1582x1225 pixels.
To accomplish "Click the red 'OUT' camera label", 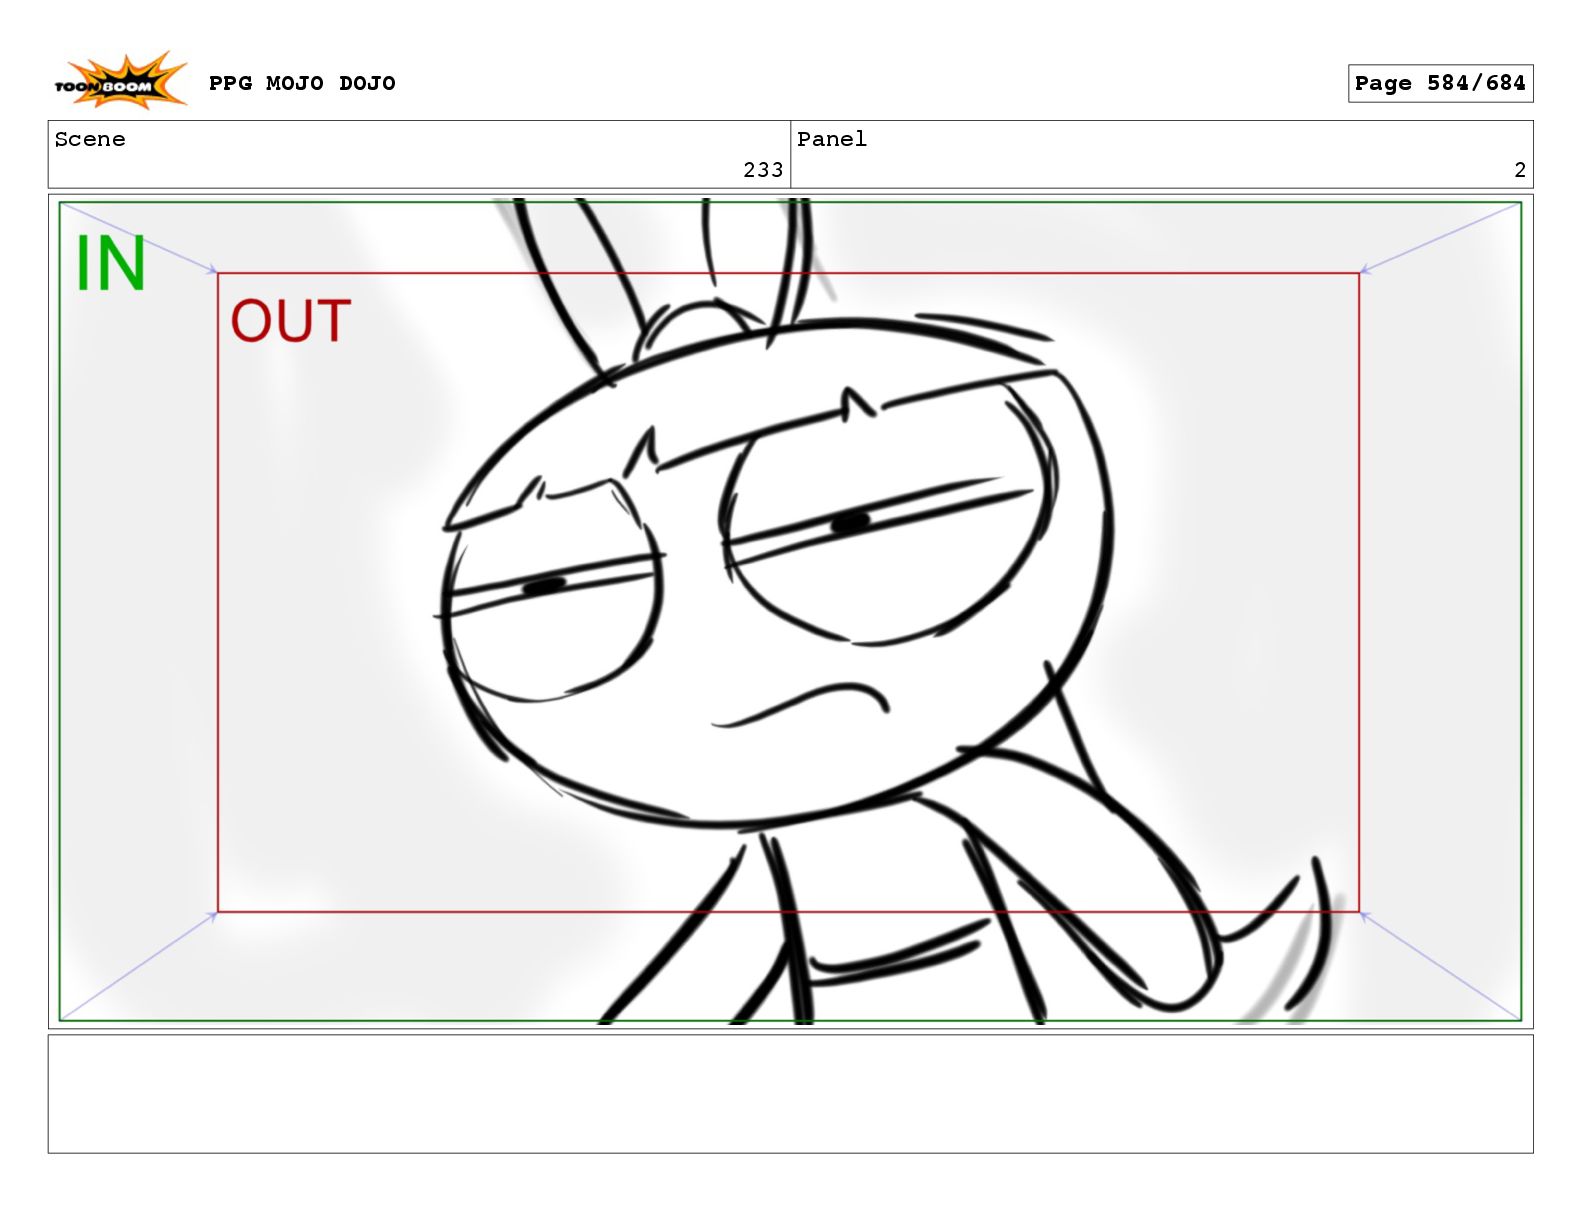I will coord(291,321).
